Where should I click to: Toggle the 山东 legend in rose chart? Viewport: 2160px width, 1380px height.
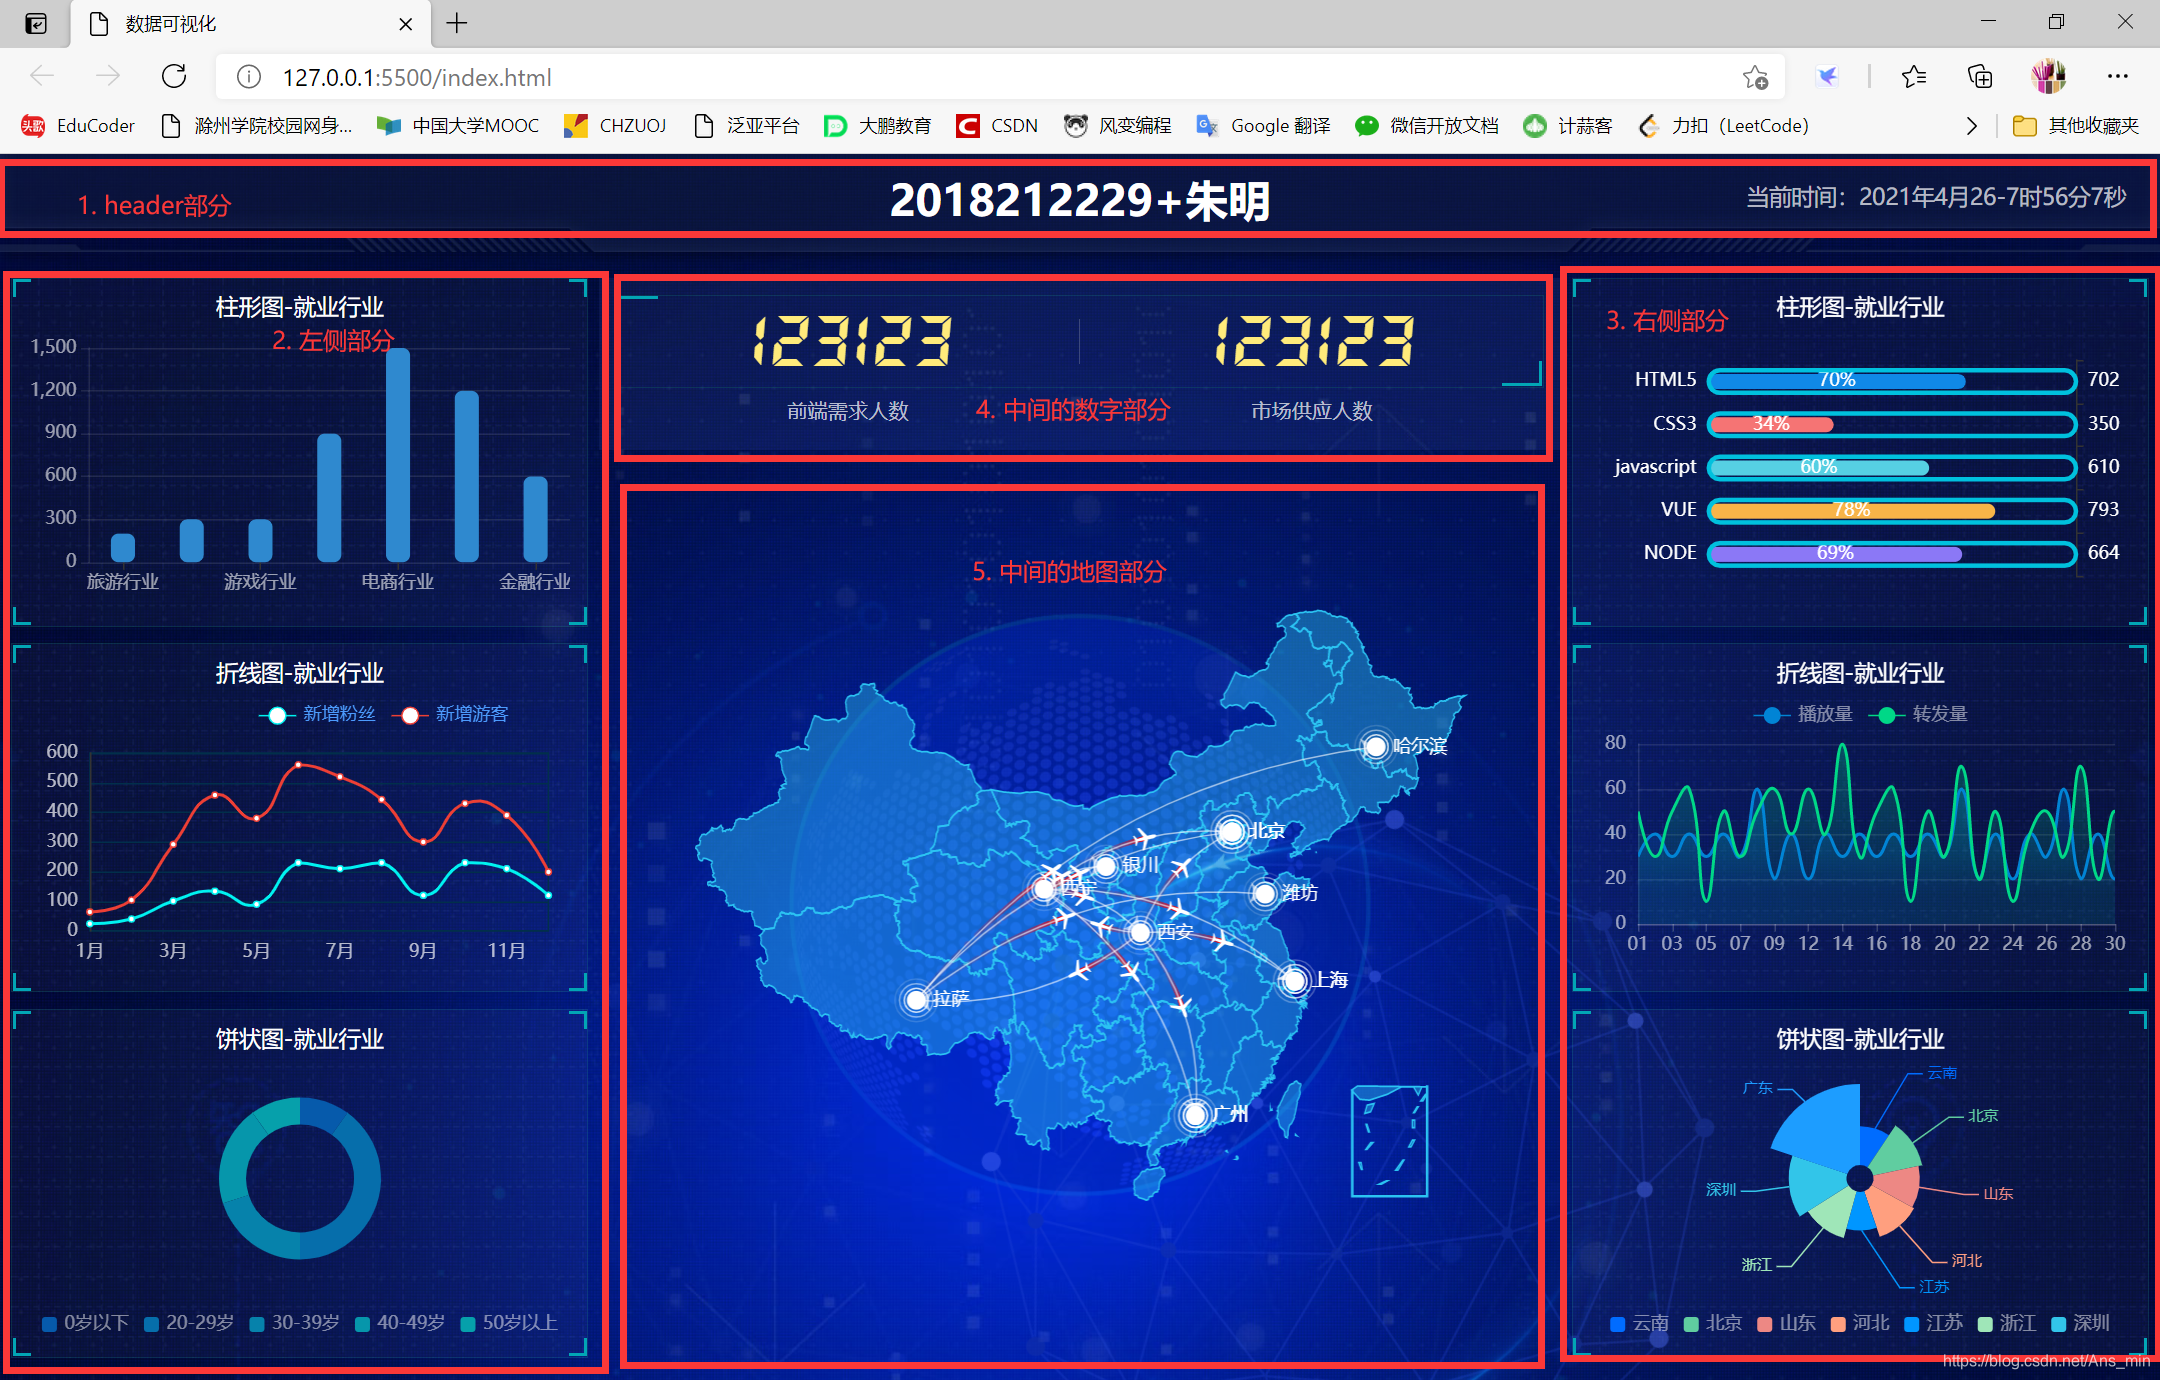(x=1787, y=1323)
